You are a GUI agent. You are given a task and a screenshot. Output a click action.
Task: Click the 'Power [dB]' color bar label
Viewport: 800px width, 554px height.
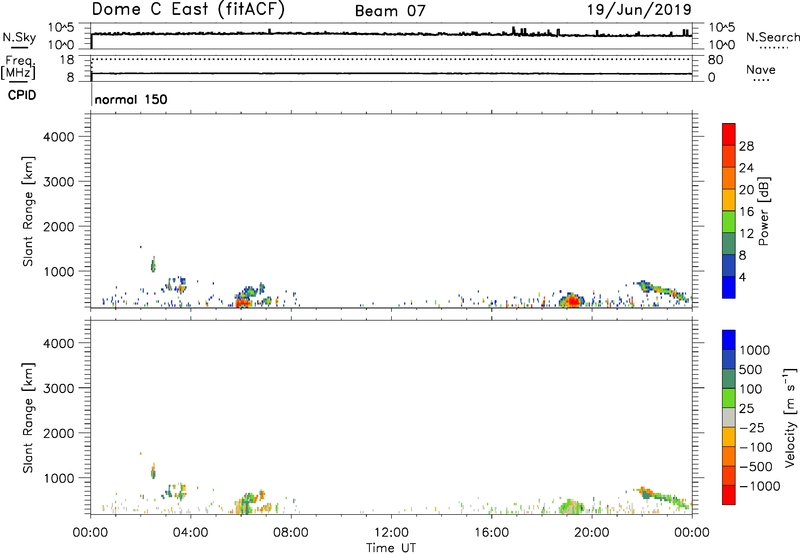[x=763, y=211]
